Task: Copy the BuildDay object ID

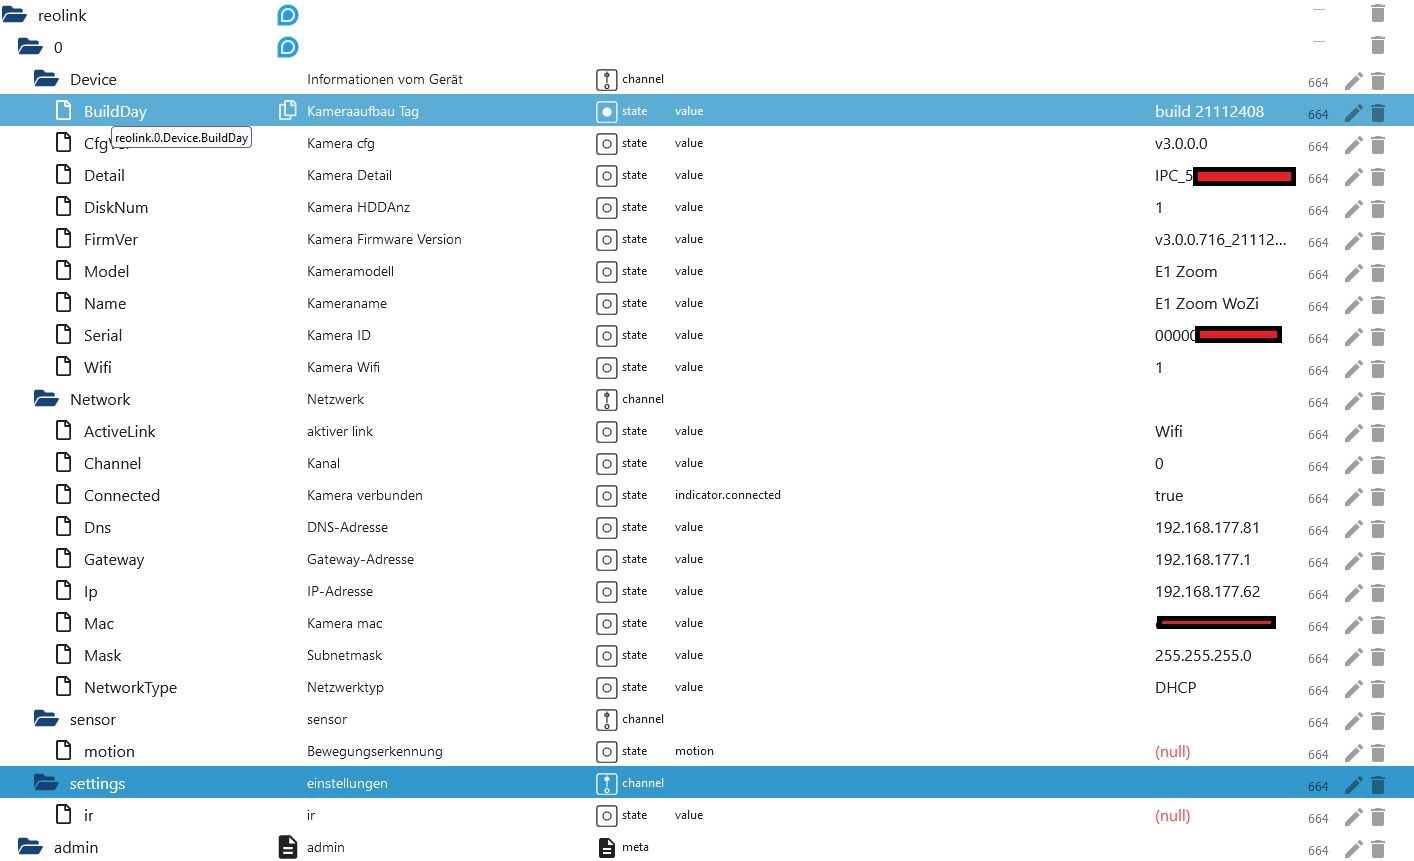Action: [287, 111]
